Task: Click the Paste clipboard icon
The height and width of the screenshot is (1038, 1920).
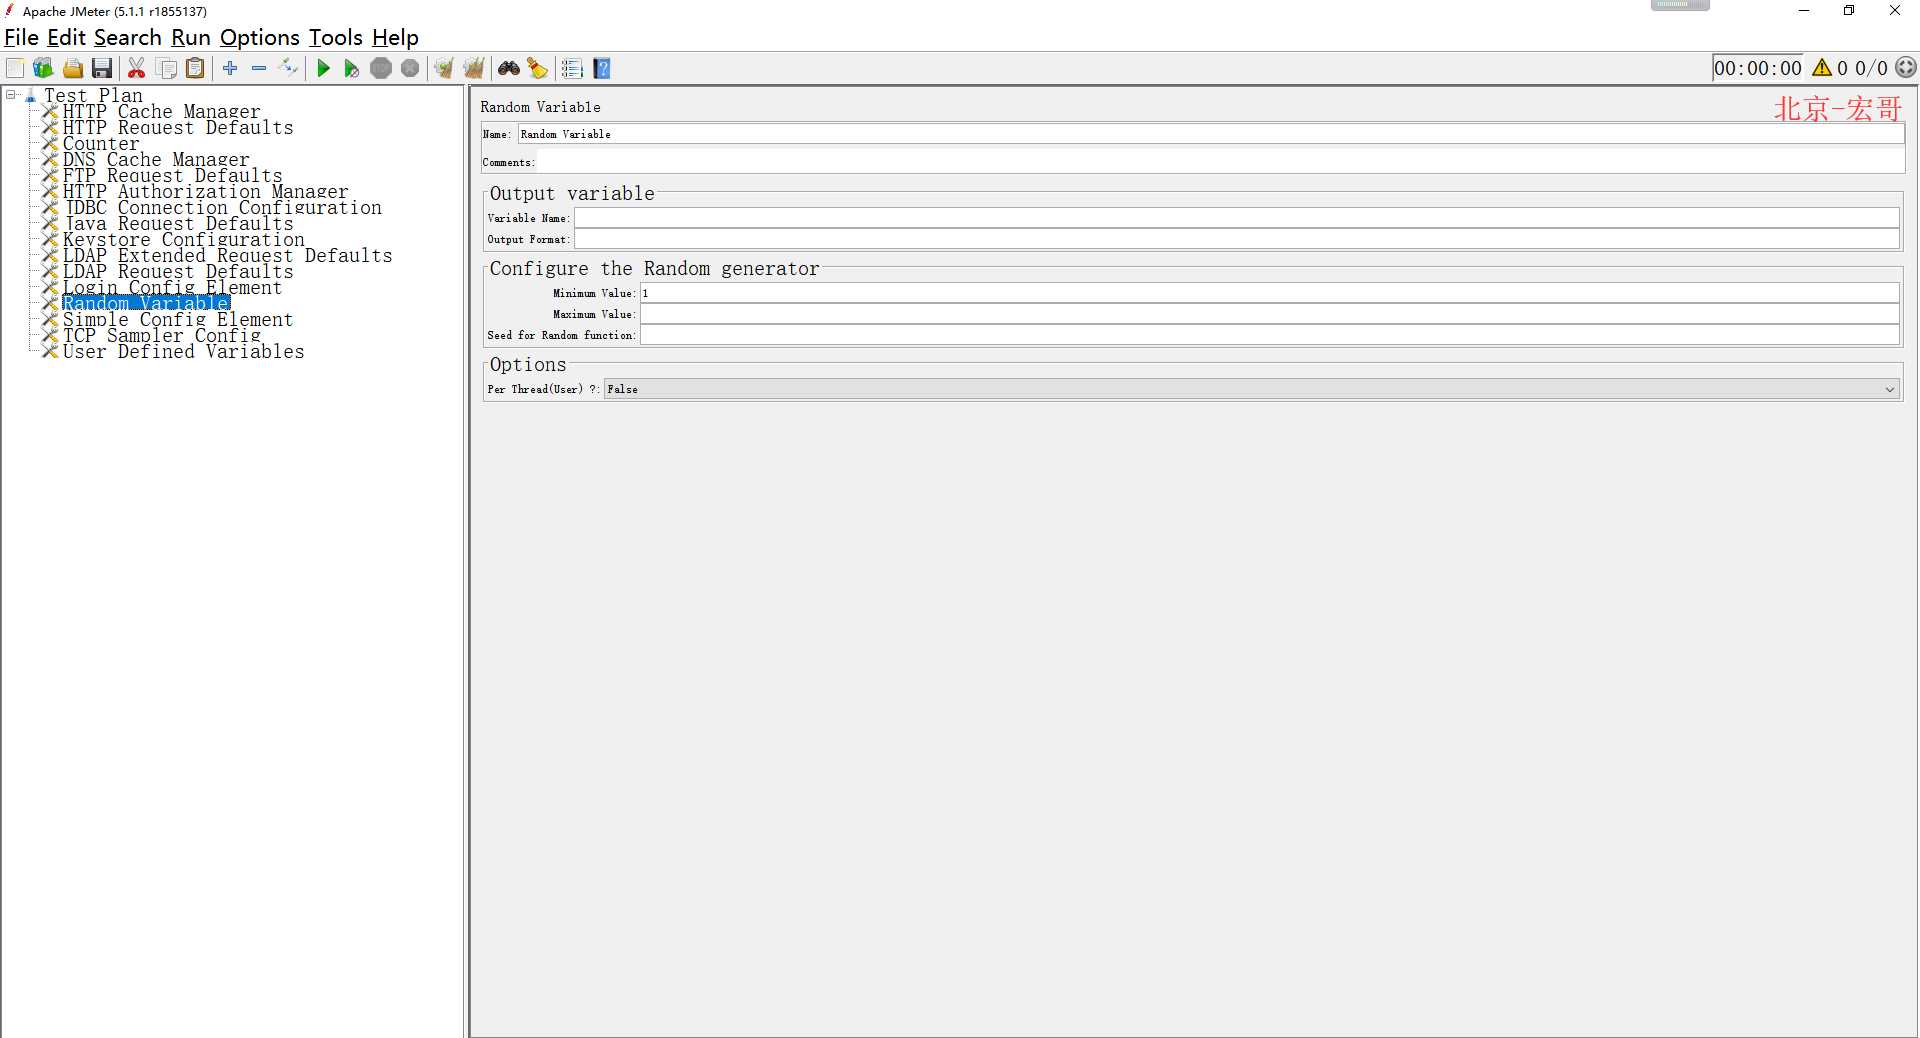Action: click(x=196, y=68)
